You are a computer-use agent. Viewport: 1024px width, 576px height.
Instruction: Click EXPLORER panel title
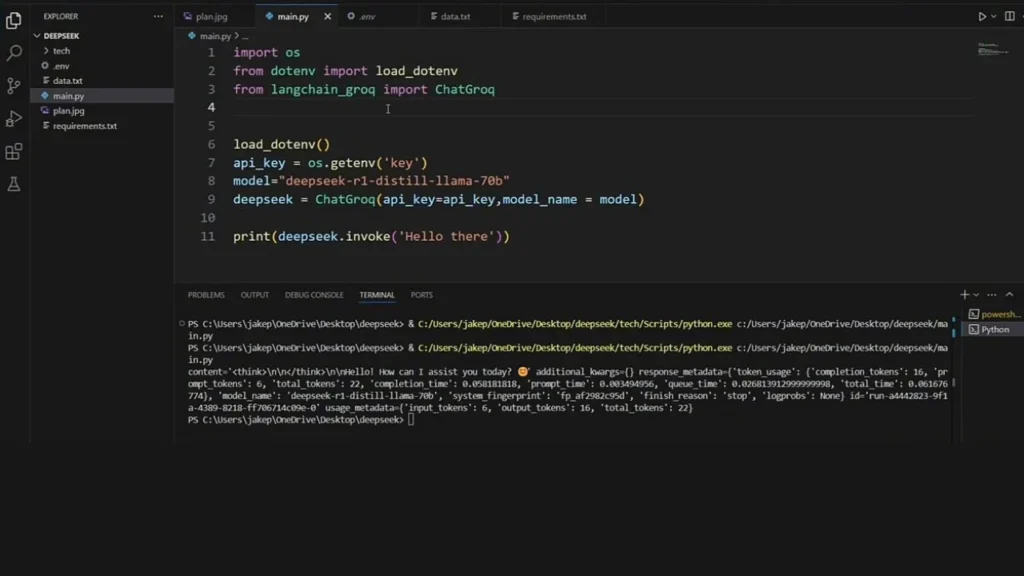[x=61, y=16]
